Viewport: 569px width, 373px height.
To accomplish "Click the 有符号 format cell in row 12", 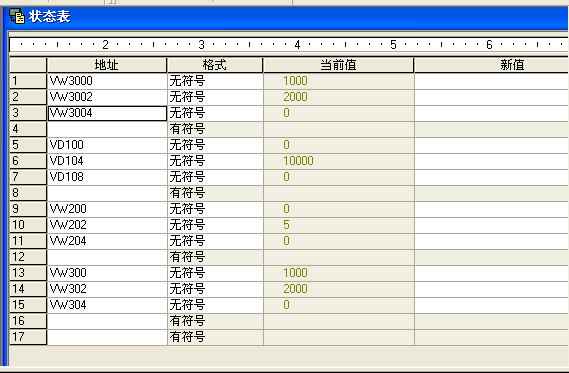I will pos(215,257).
